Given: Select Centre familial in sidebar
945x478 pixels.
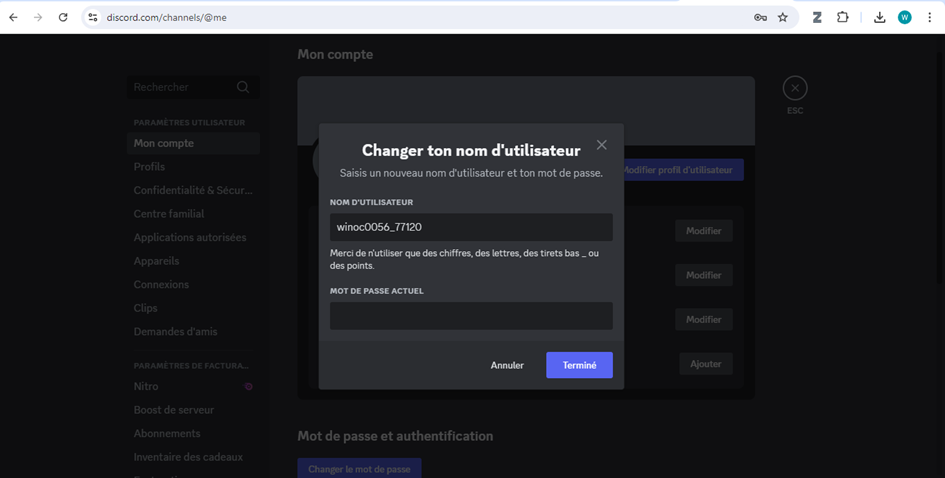Looking at the screenshot, I should pyautogui.click(x=169, y=214).
